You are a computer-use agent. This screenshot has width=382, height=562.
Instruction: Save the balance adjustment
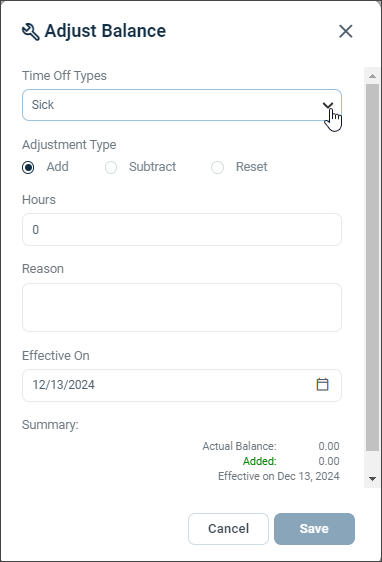coord(314,529)
